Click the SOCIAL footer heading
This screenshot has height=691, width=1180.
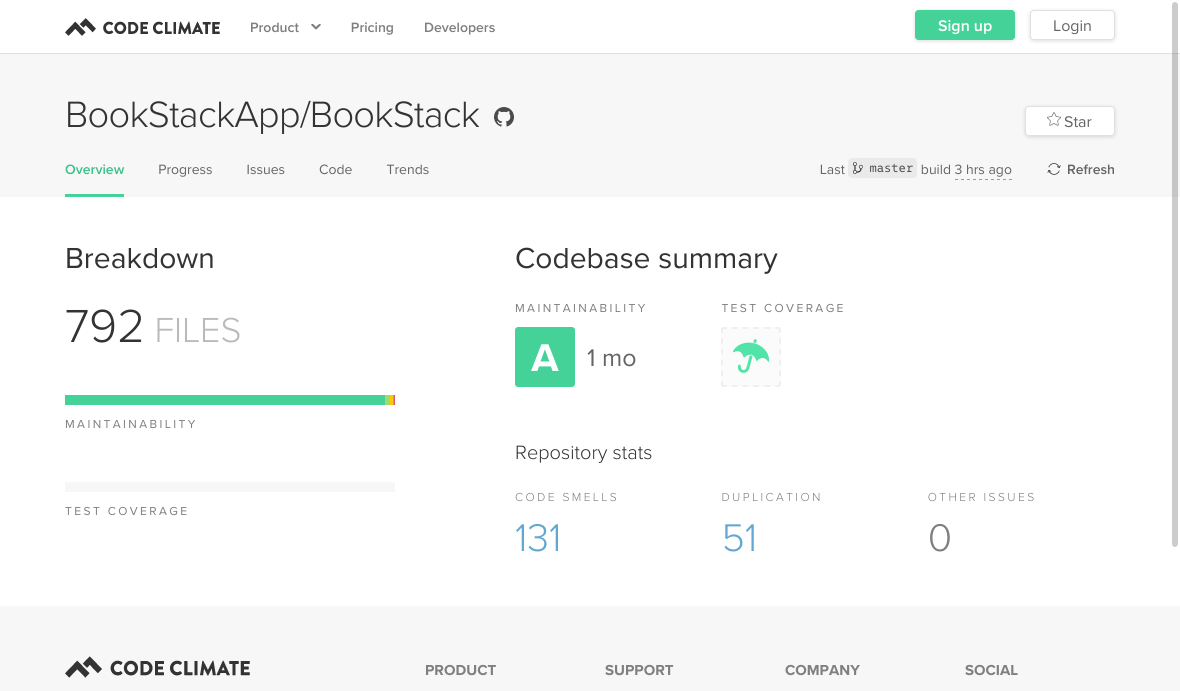991,670
